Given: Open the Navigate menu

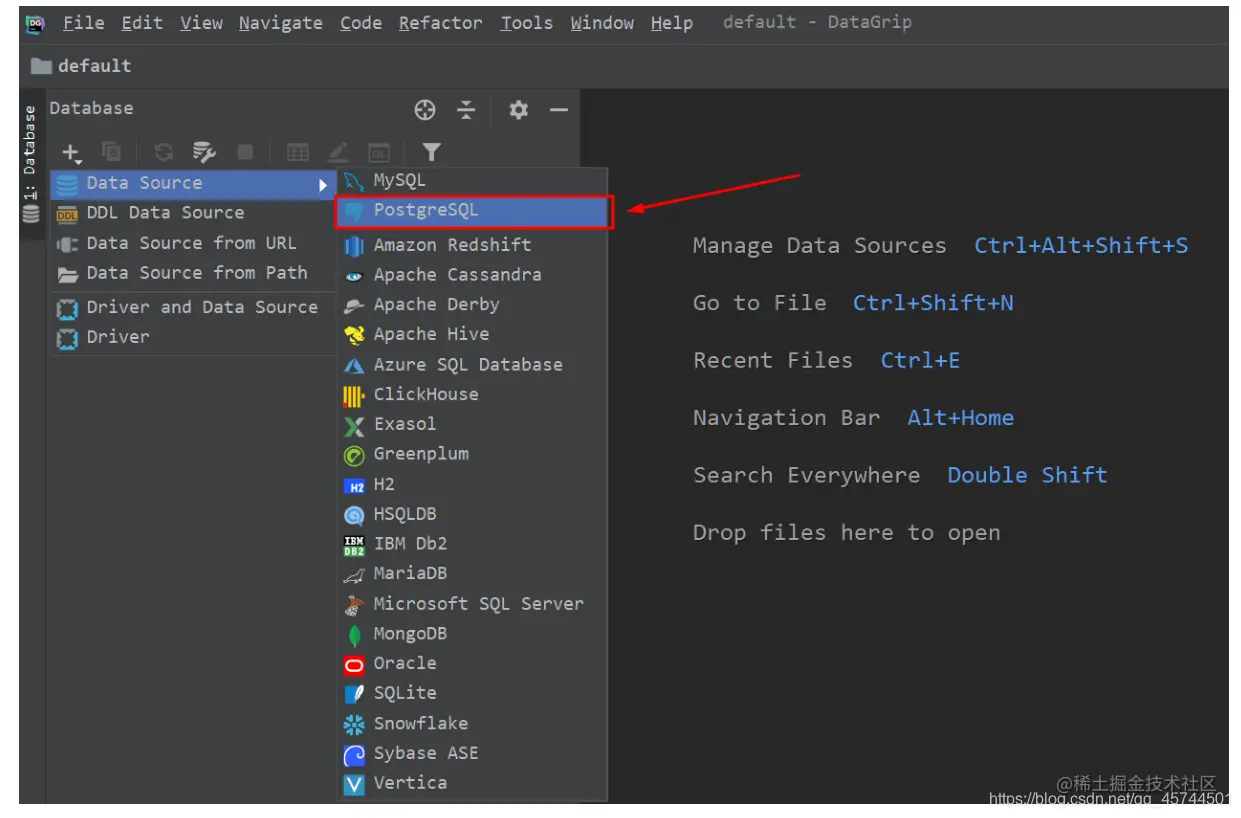Looking at the screenshot, I should [280, 23].
